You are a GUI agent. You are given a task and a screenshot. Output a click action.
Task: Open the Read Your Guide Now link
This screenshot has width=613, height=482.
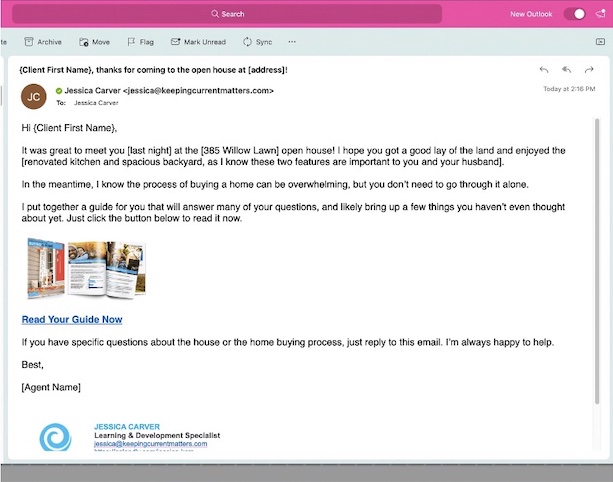tap(72, 320)
